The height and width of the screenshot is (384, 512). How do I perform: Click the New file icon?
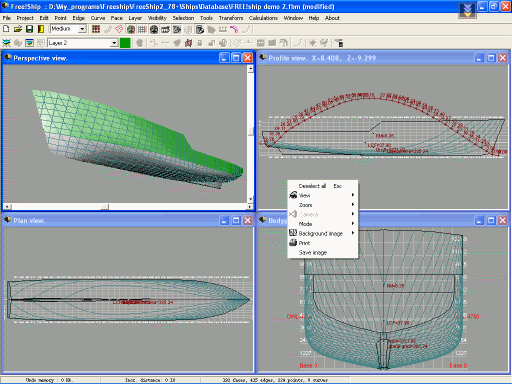pyautogui.click(x=6, y=29)
